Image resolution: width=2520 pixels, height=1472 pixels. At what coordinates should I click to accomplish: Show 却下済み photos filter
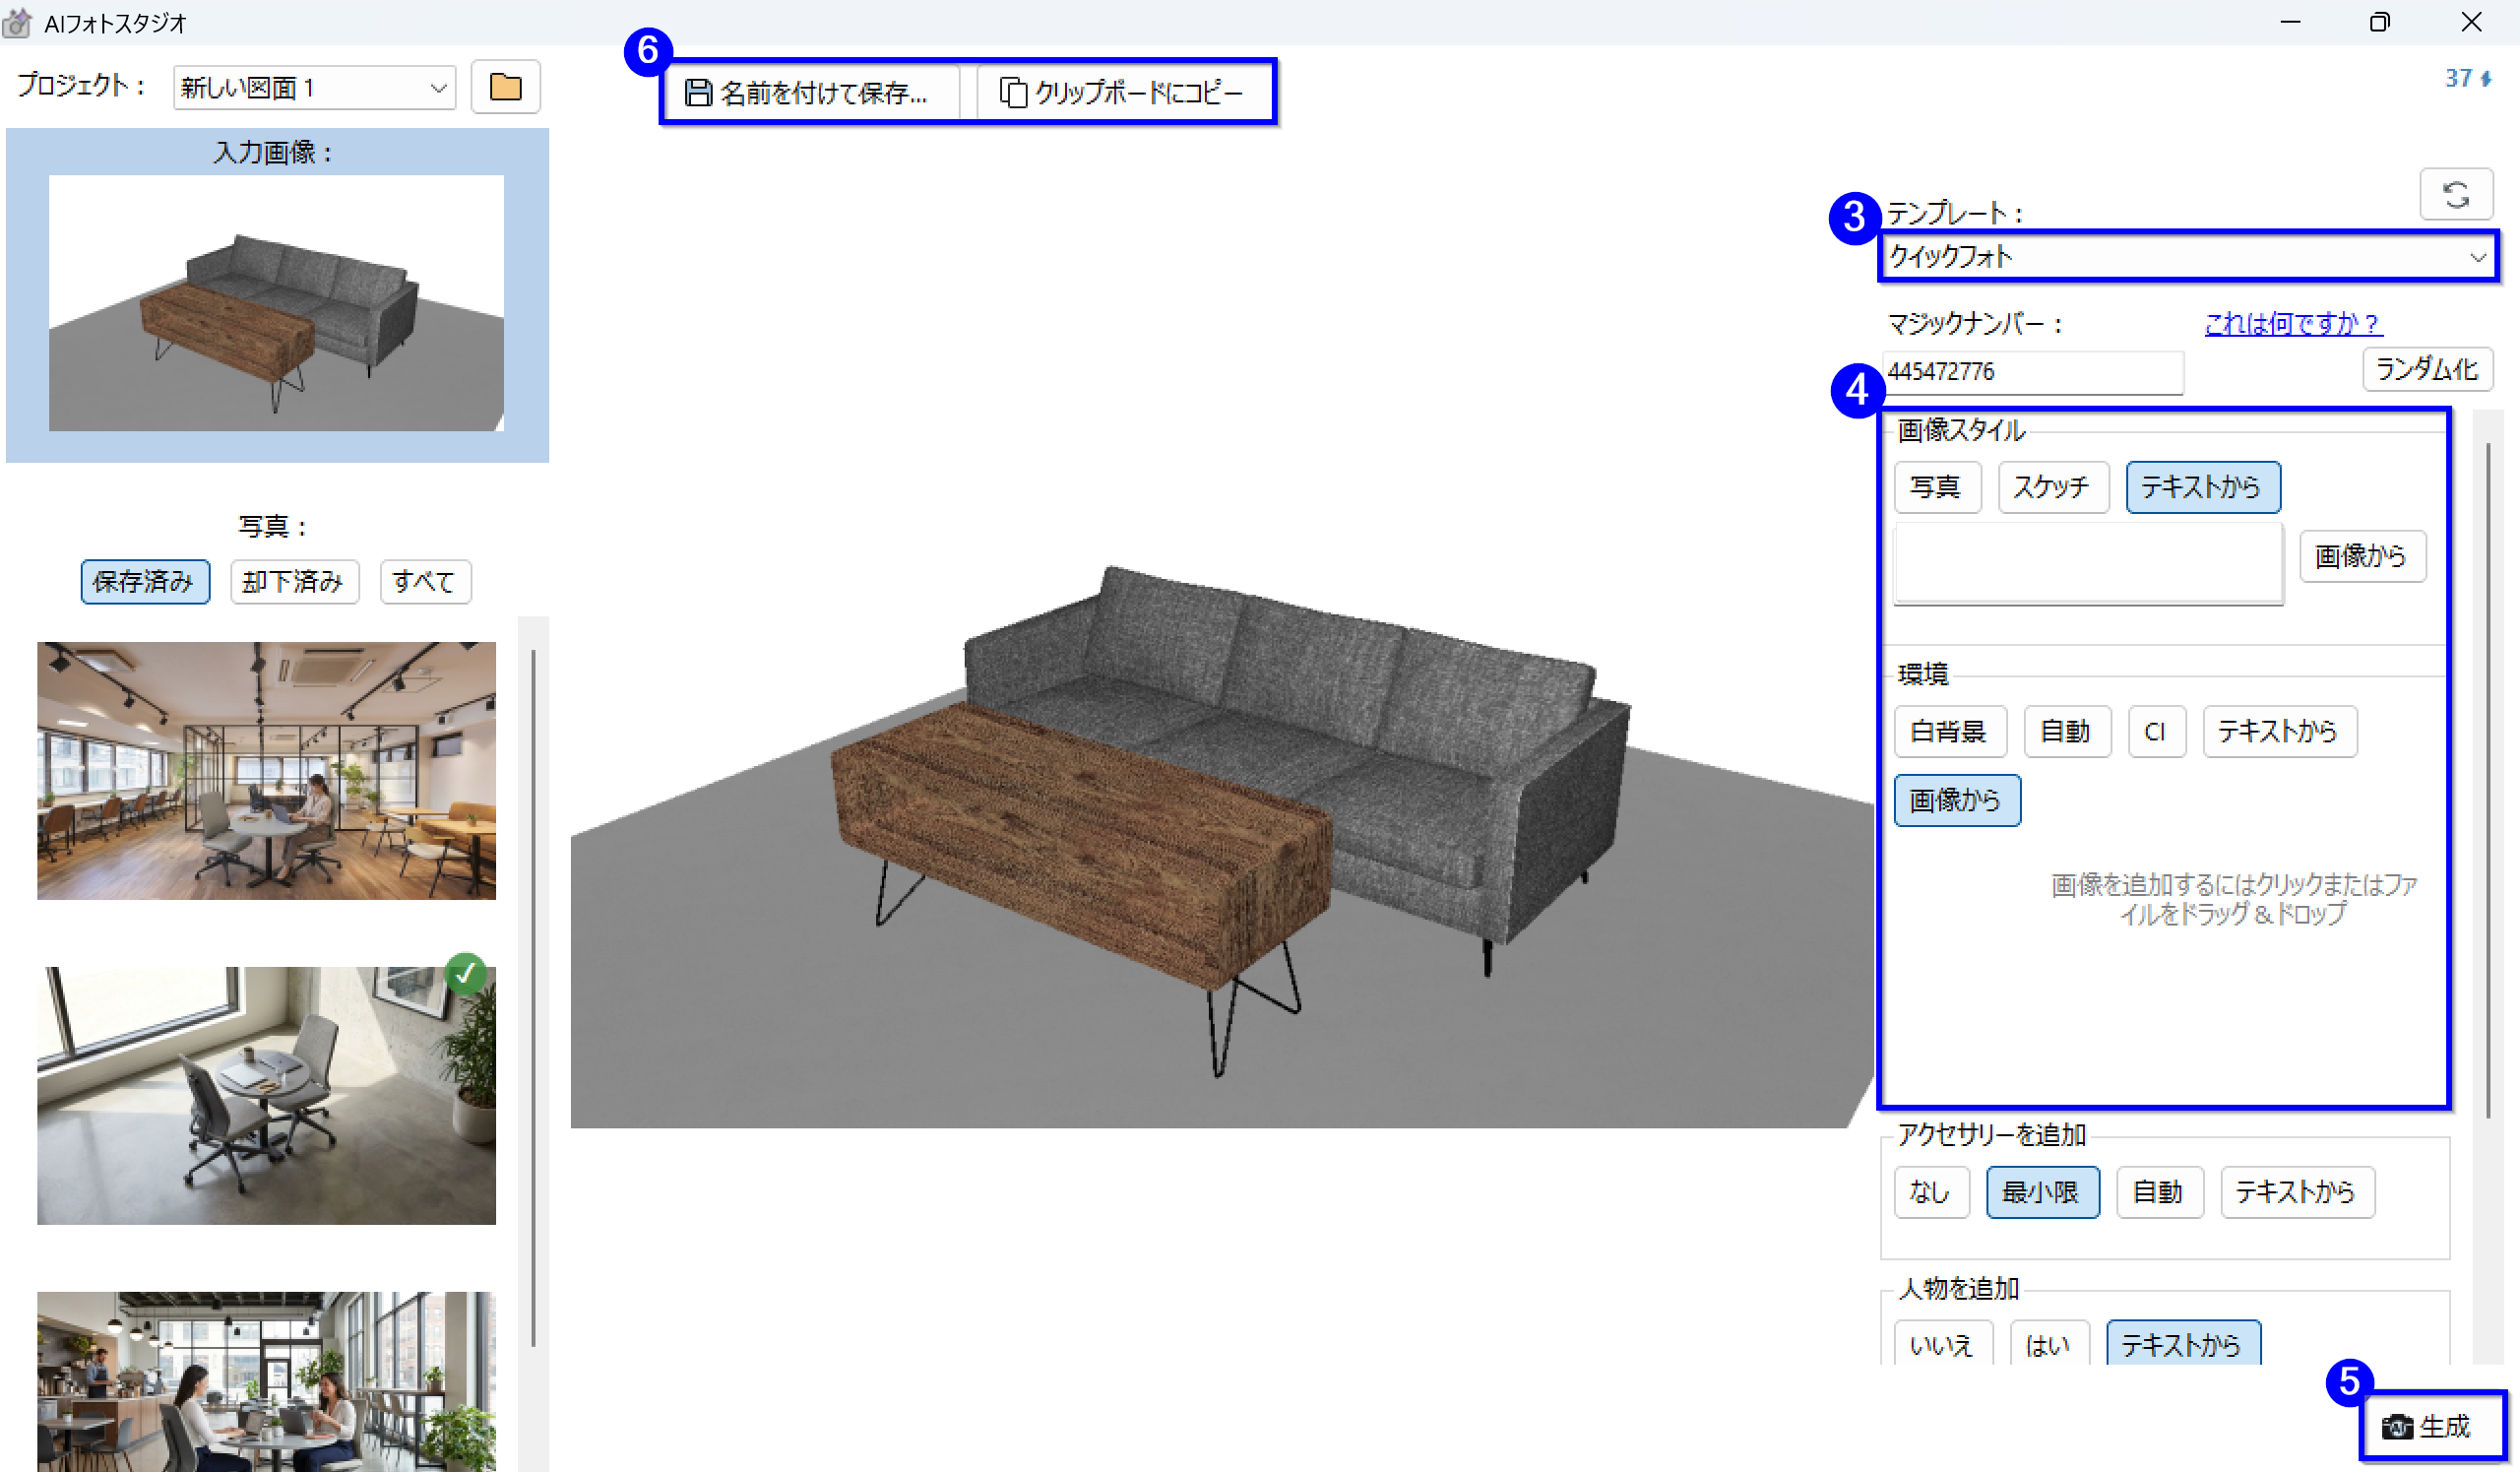294,582
